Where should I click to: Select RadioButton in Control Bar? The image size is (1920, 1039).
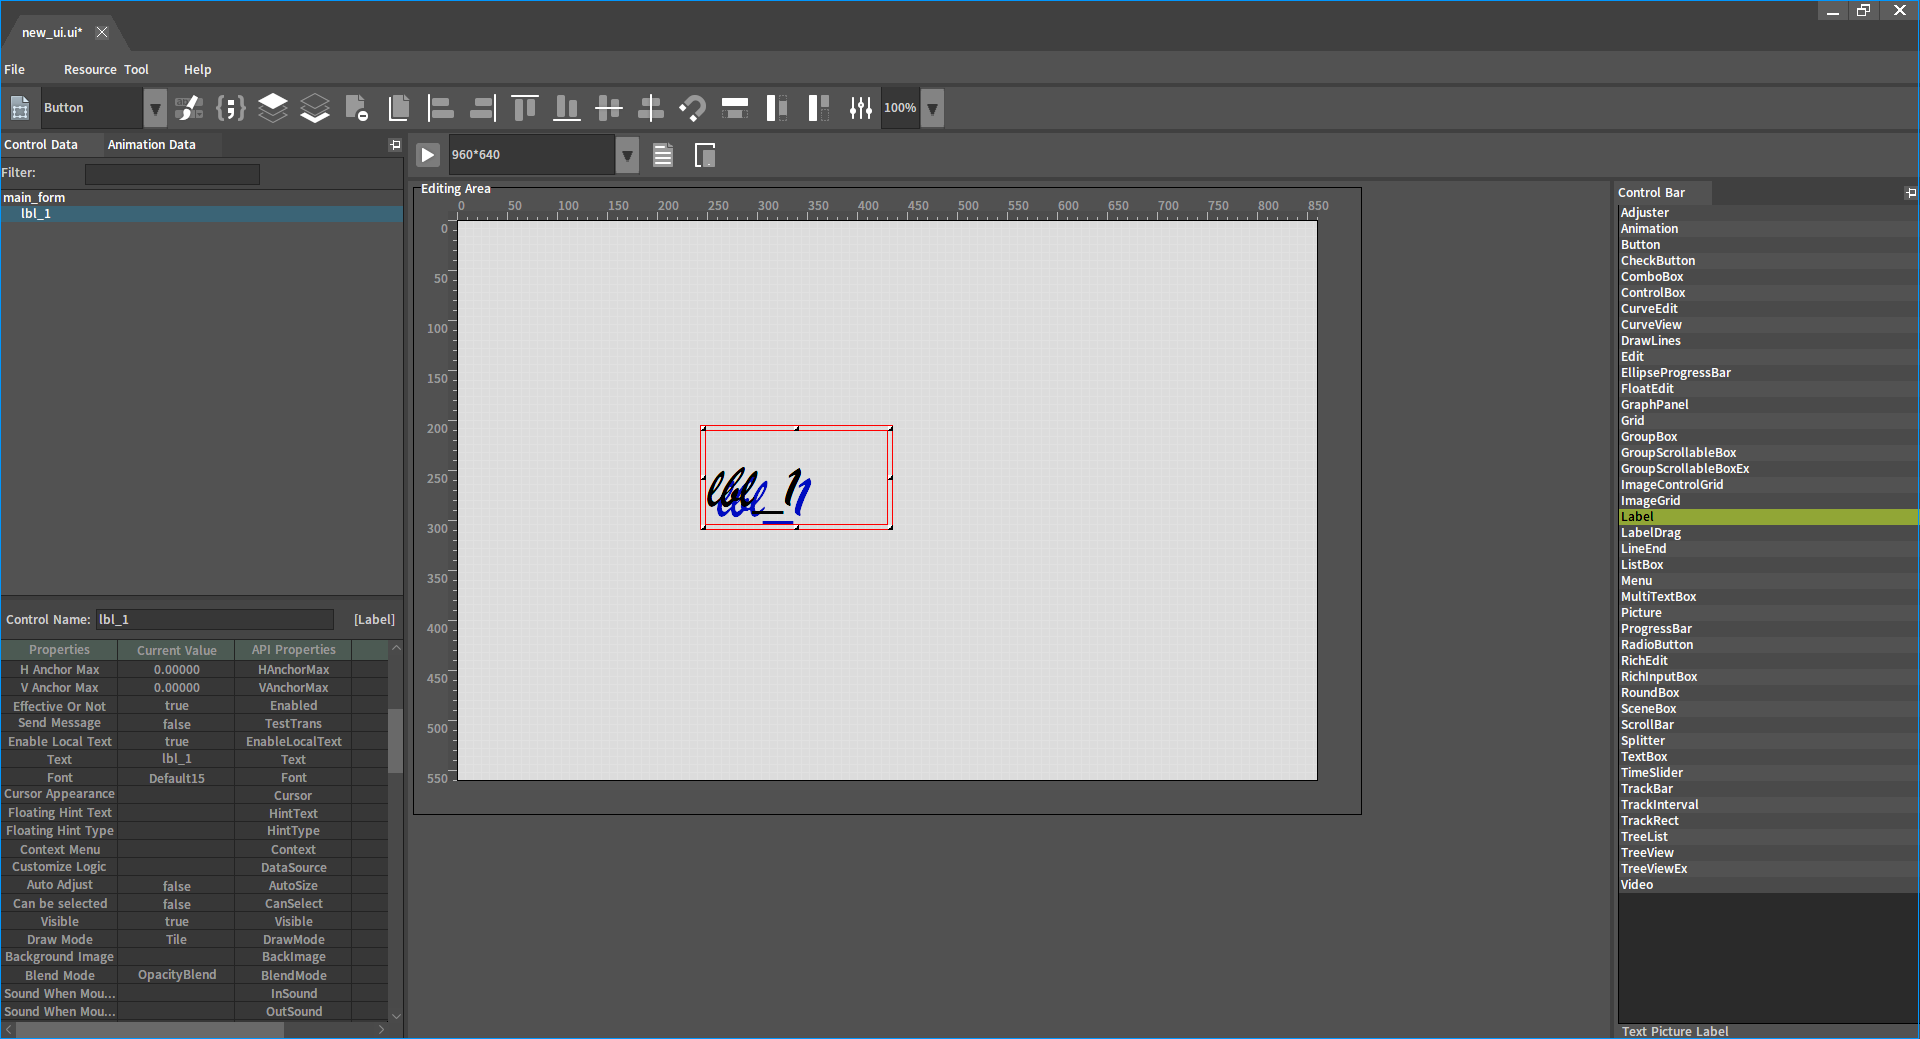pyautogui.click(x=1767, y=645)
